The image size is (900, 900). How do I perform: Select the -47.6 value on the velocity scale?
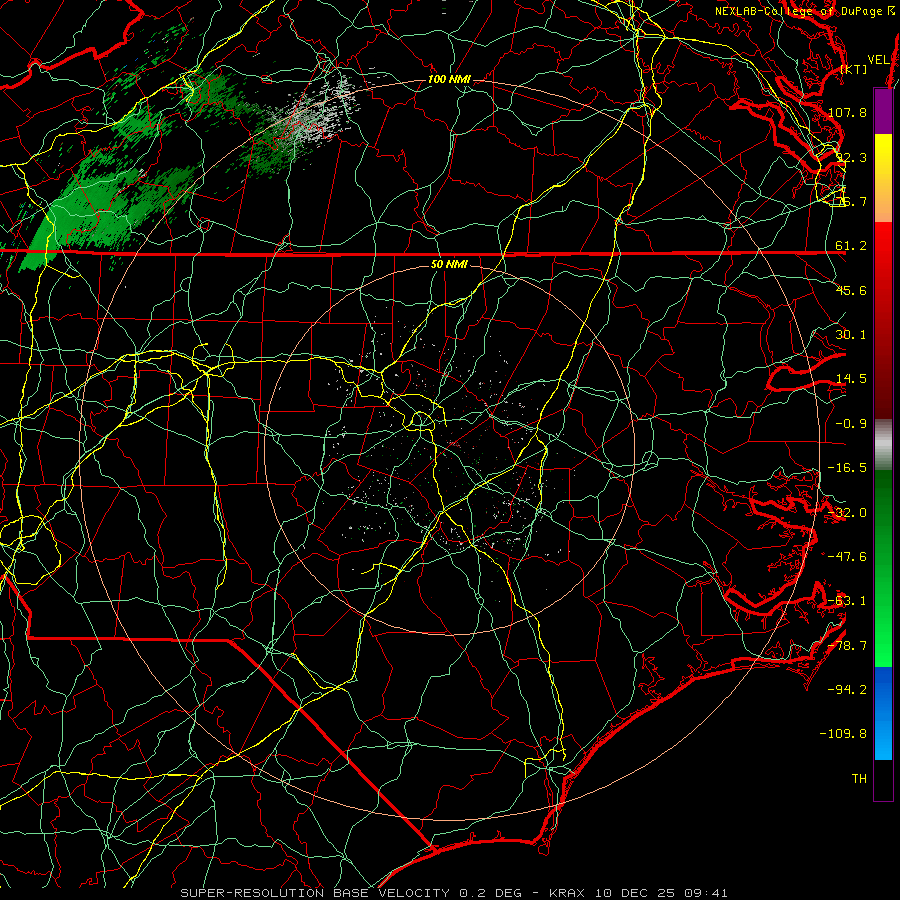[847, 557]
